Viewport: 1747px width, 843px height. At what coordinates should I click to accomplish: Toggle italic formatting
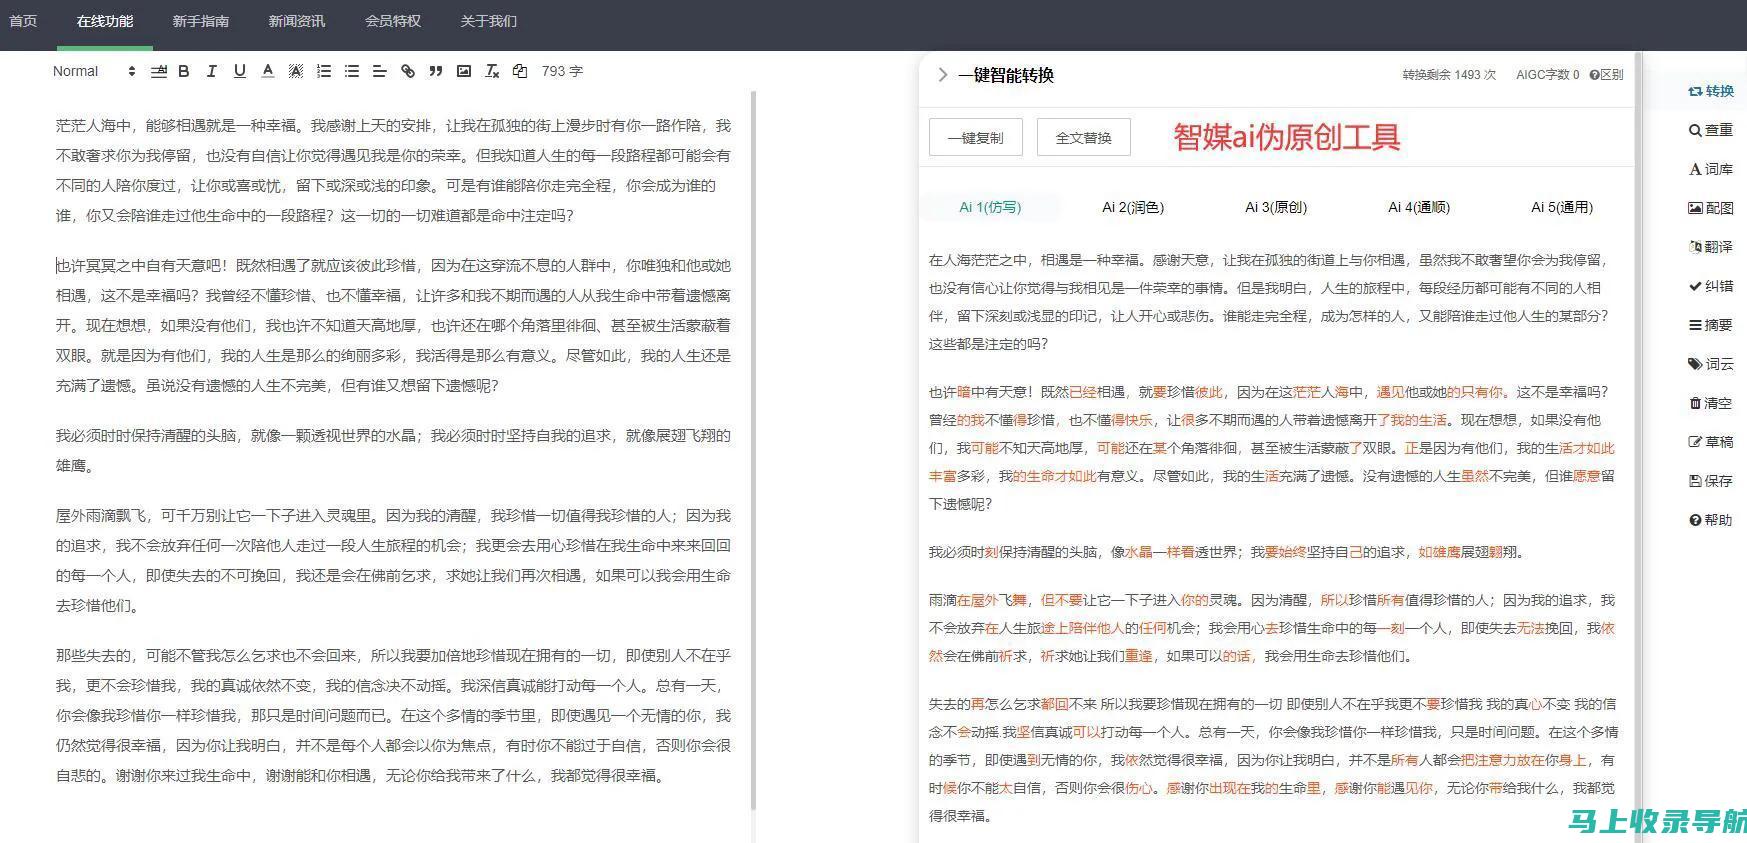tap(211, 71)
